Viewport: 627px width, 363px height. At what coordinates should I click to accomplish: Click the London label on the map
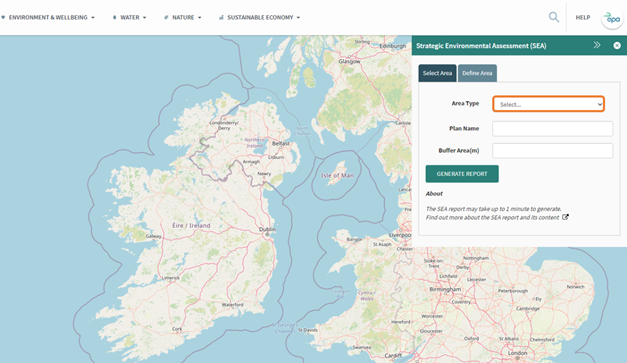517,353
